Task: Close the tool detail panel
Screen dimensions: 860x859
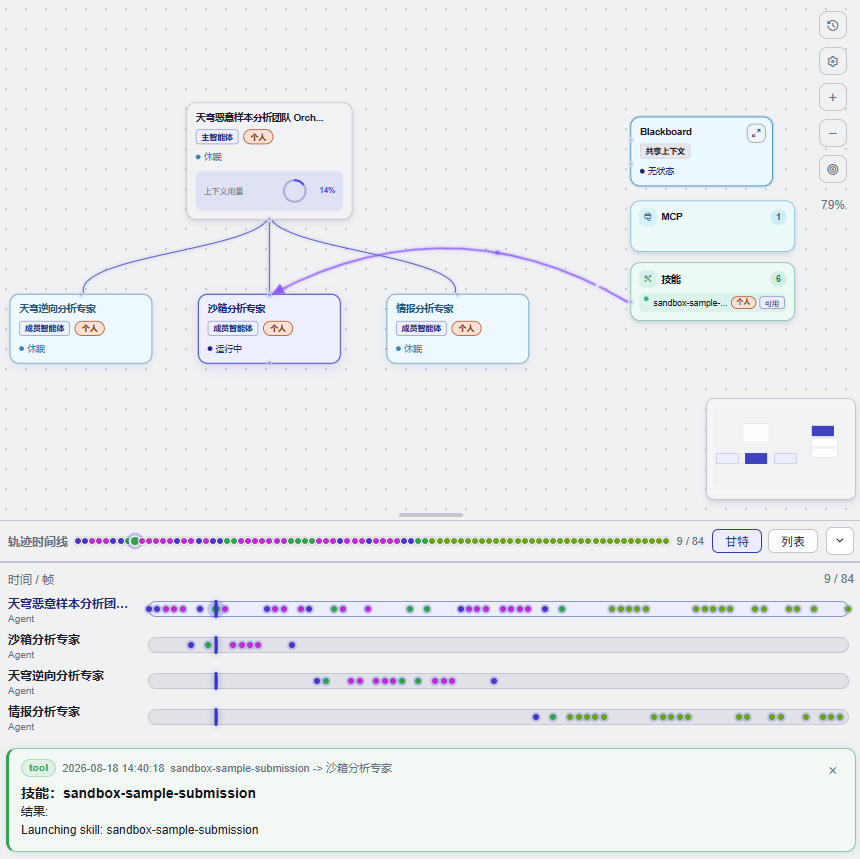Action: [833, 771]
